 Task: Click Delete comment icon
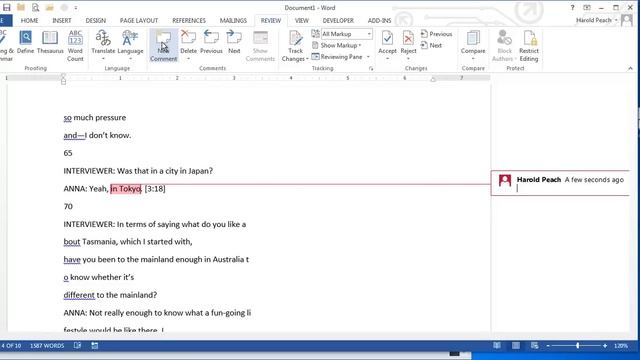(188, 38)
